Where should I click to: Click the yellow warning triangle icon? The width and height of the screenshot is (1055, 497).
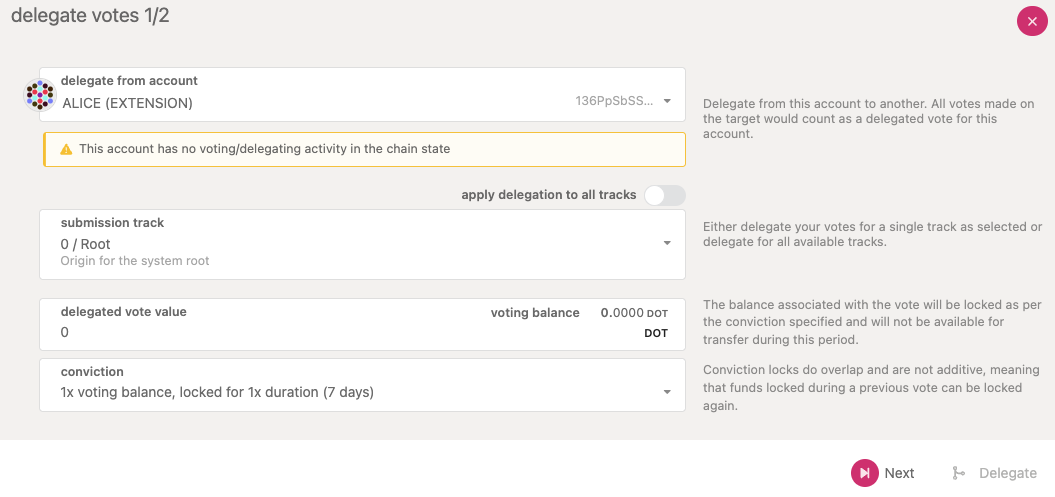tap(66, 149)
